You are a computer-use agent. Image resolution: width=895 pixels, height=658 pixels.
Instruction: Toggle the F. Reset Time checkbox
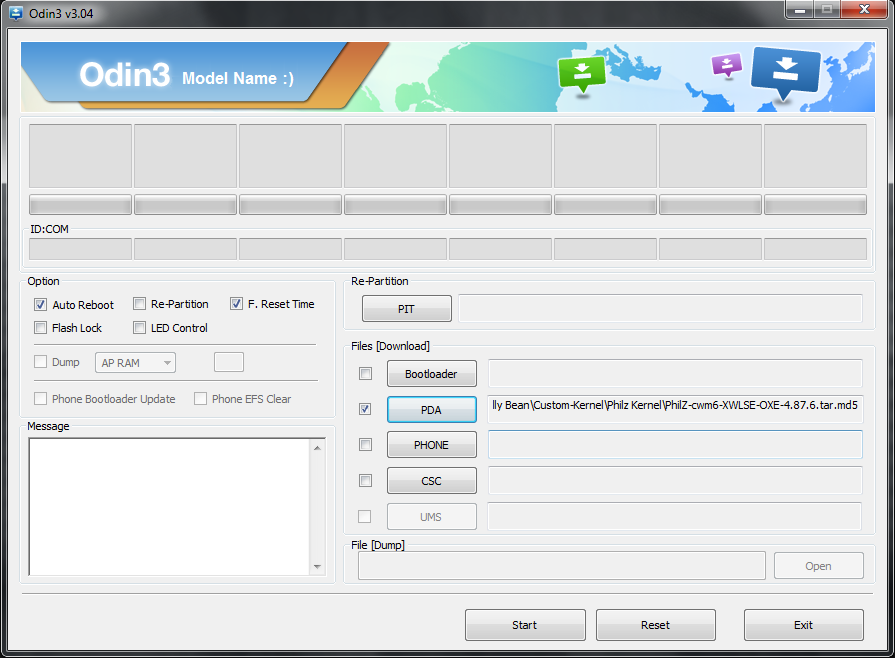(236, 304)
